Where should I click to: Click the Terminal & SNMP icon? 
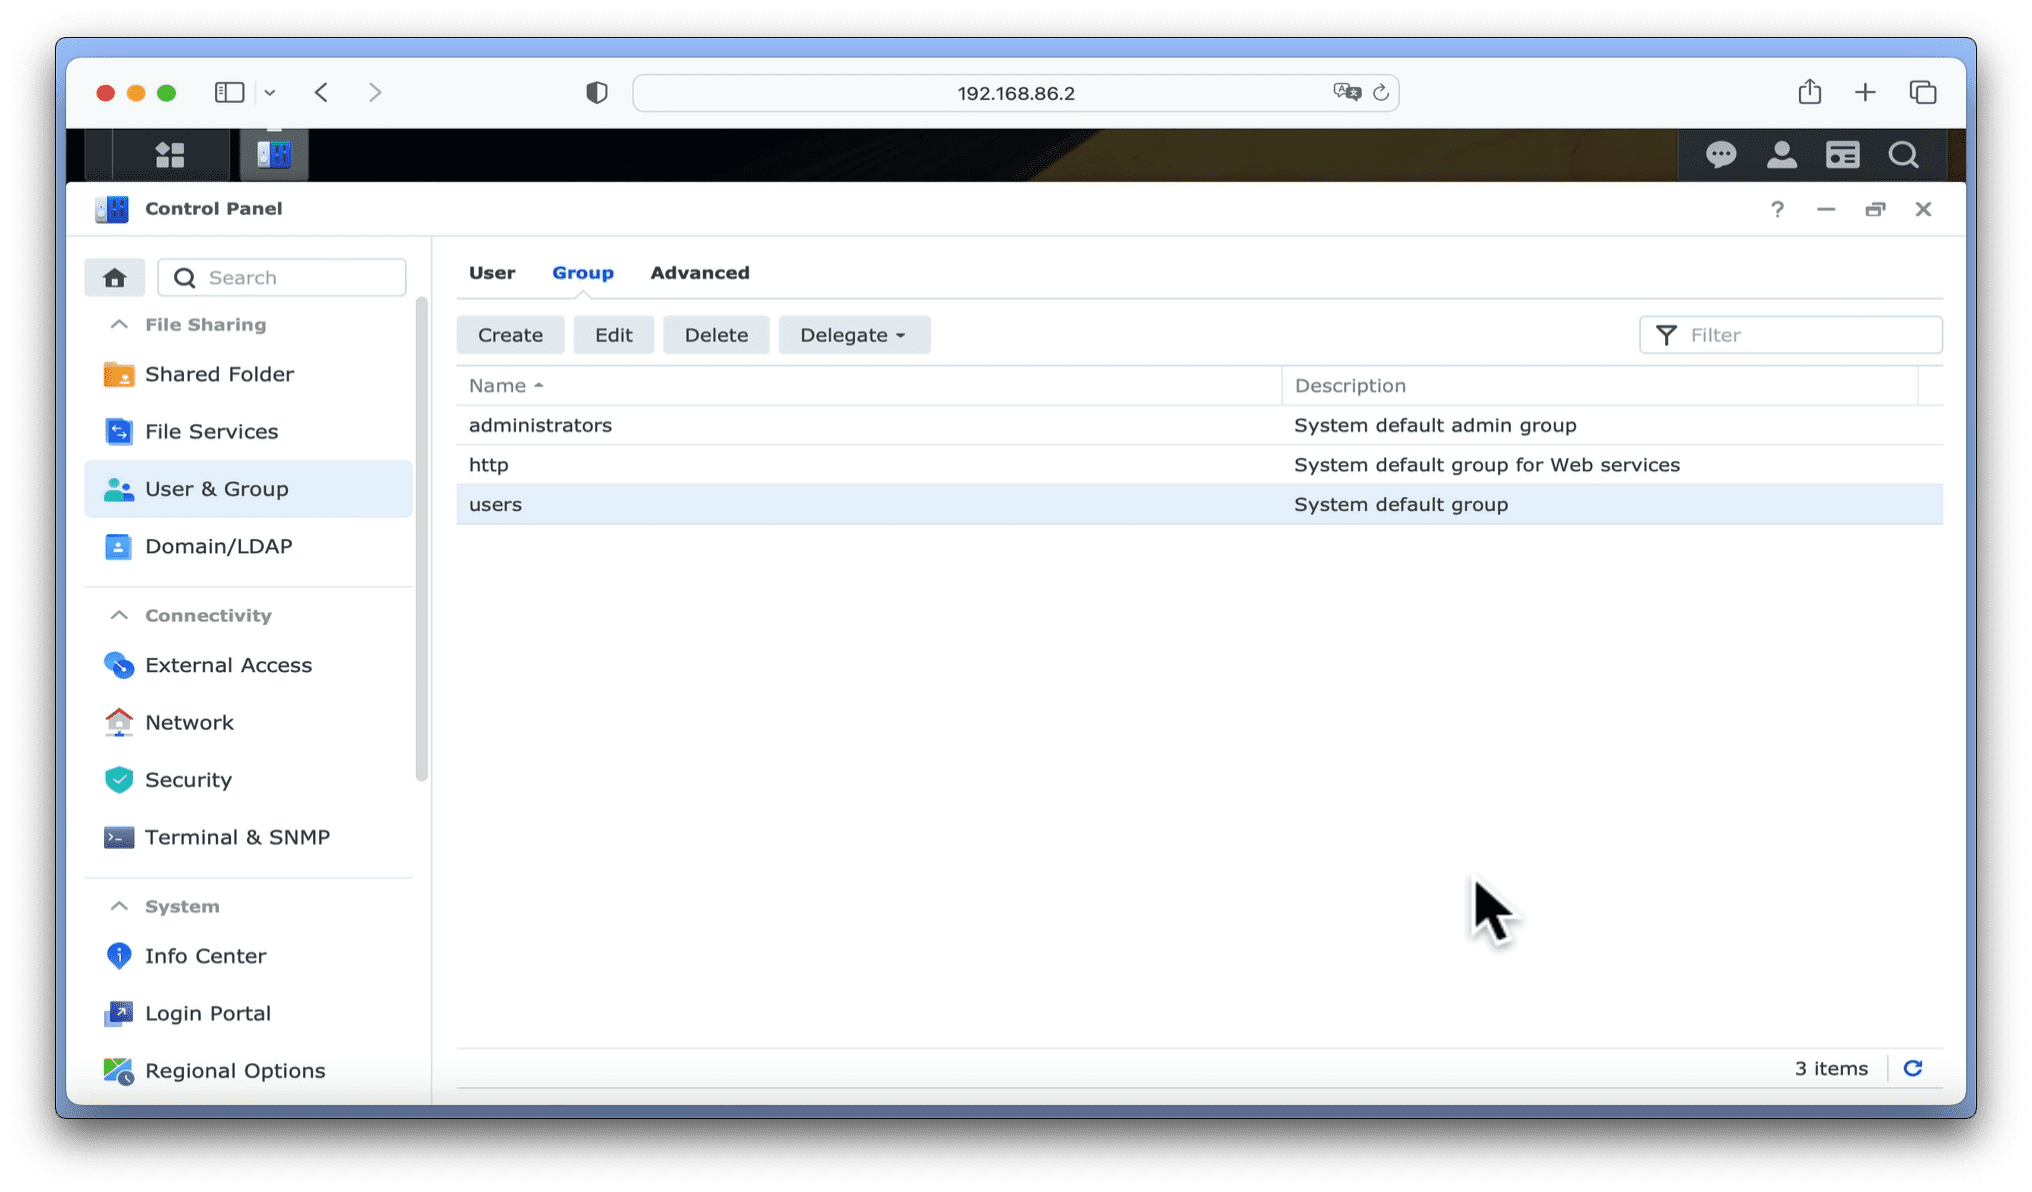[119, 837]
